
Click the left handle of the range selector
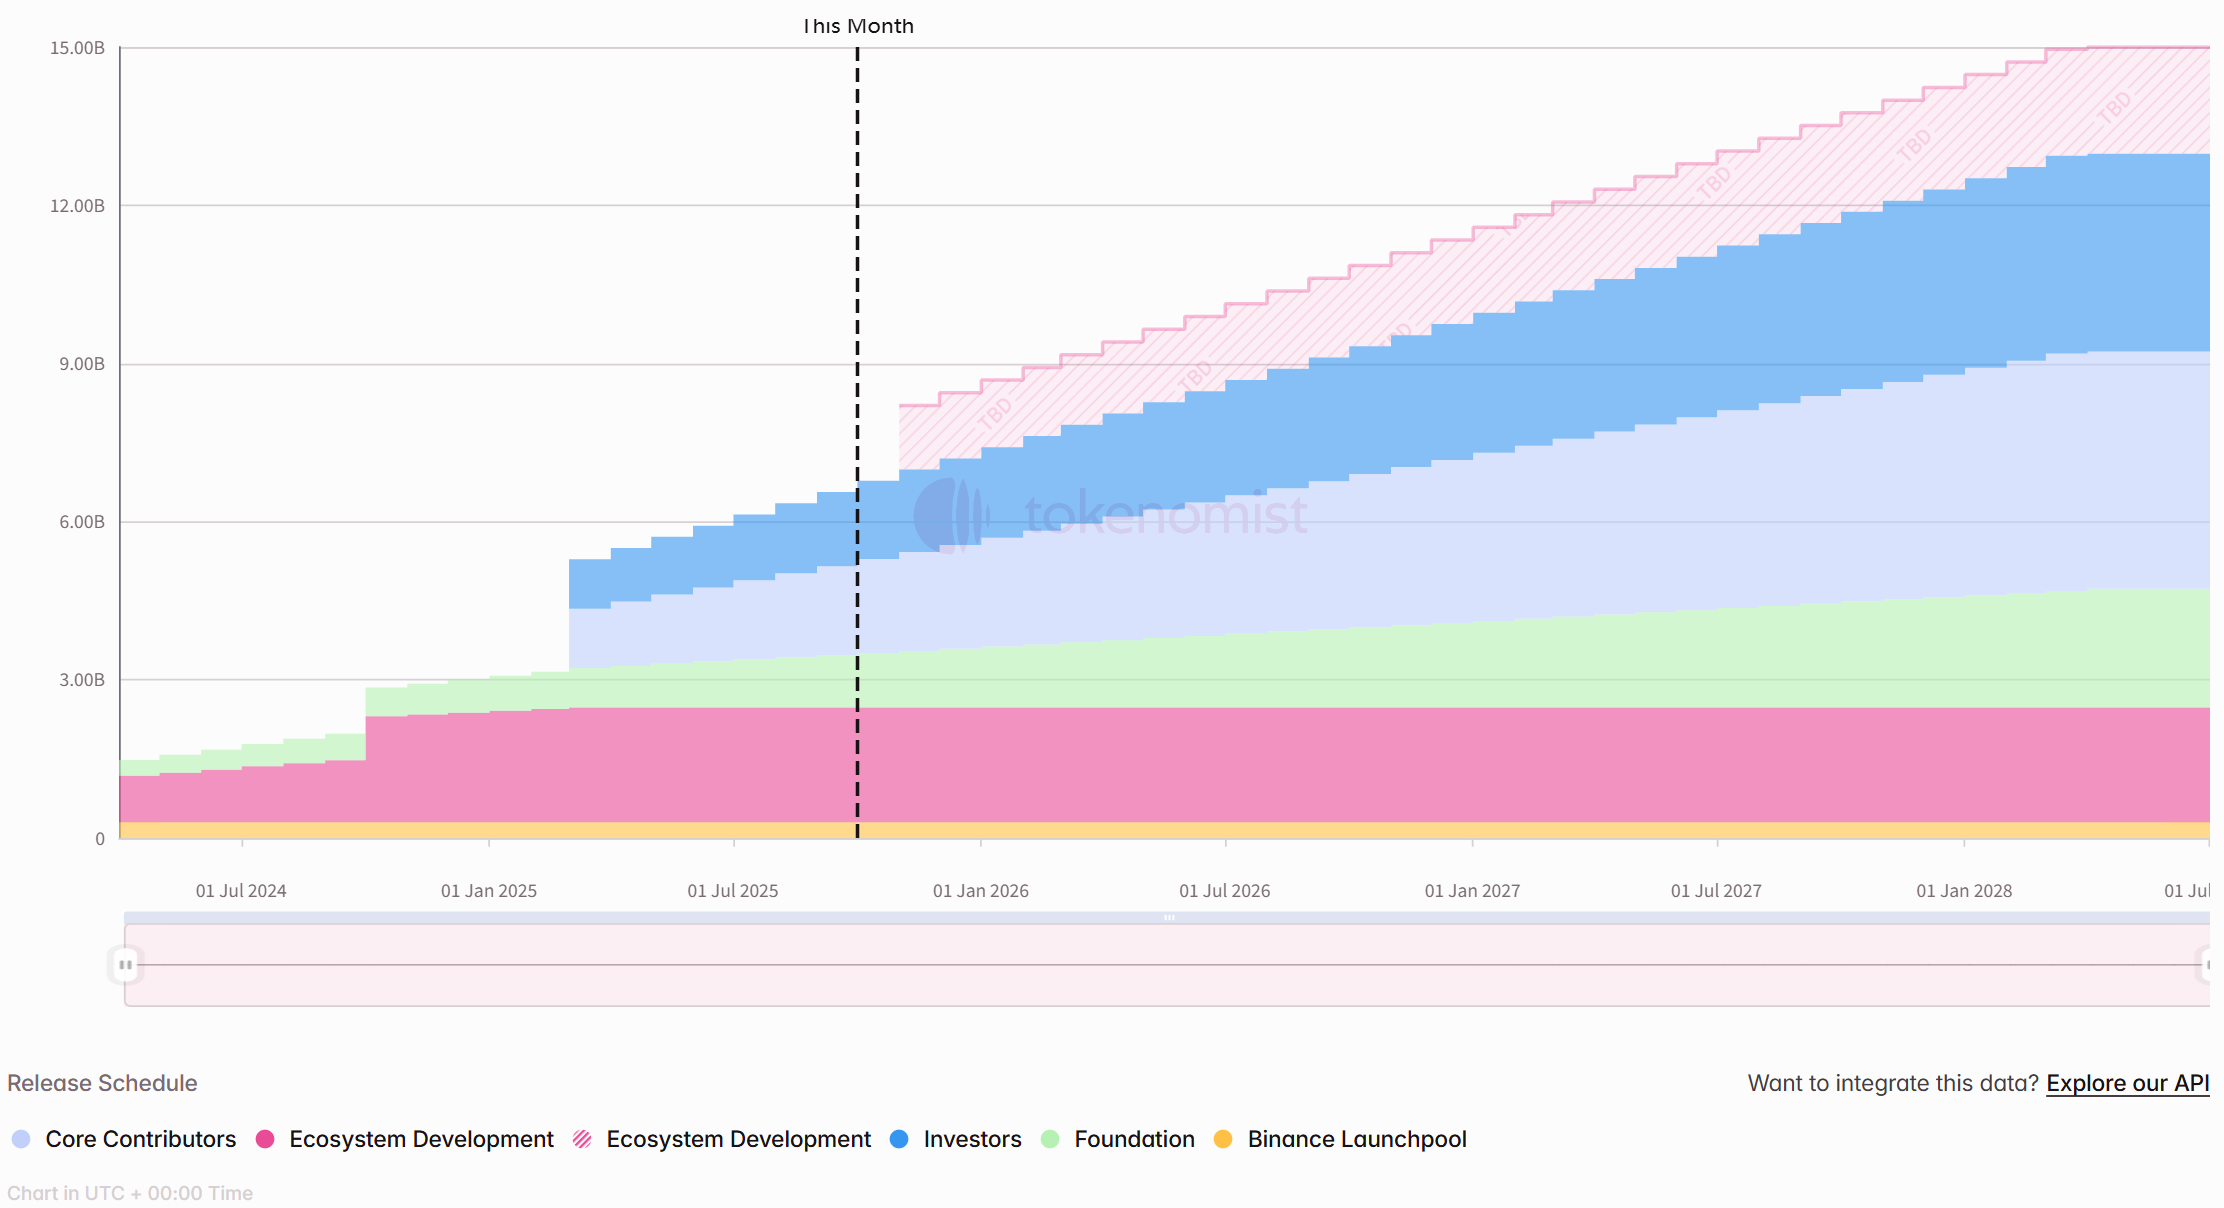click(x=124, y=965)
